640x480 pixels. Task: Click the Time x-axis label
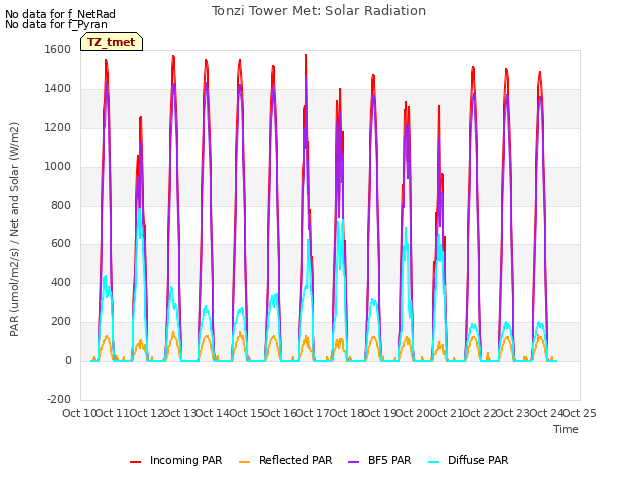point(566,429)
